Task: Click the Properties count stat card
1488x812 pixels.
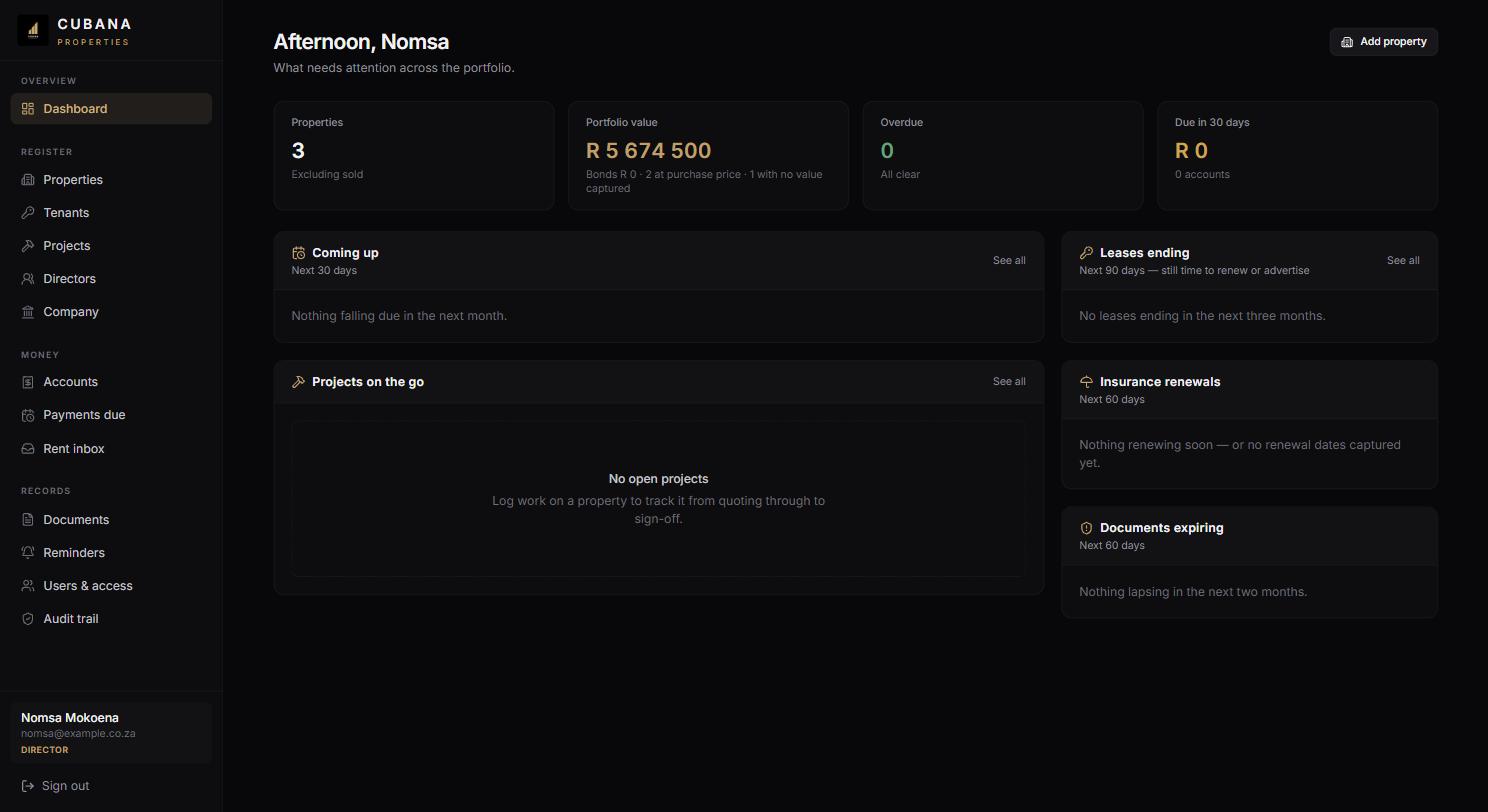Action: pos(414,155)
